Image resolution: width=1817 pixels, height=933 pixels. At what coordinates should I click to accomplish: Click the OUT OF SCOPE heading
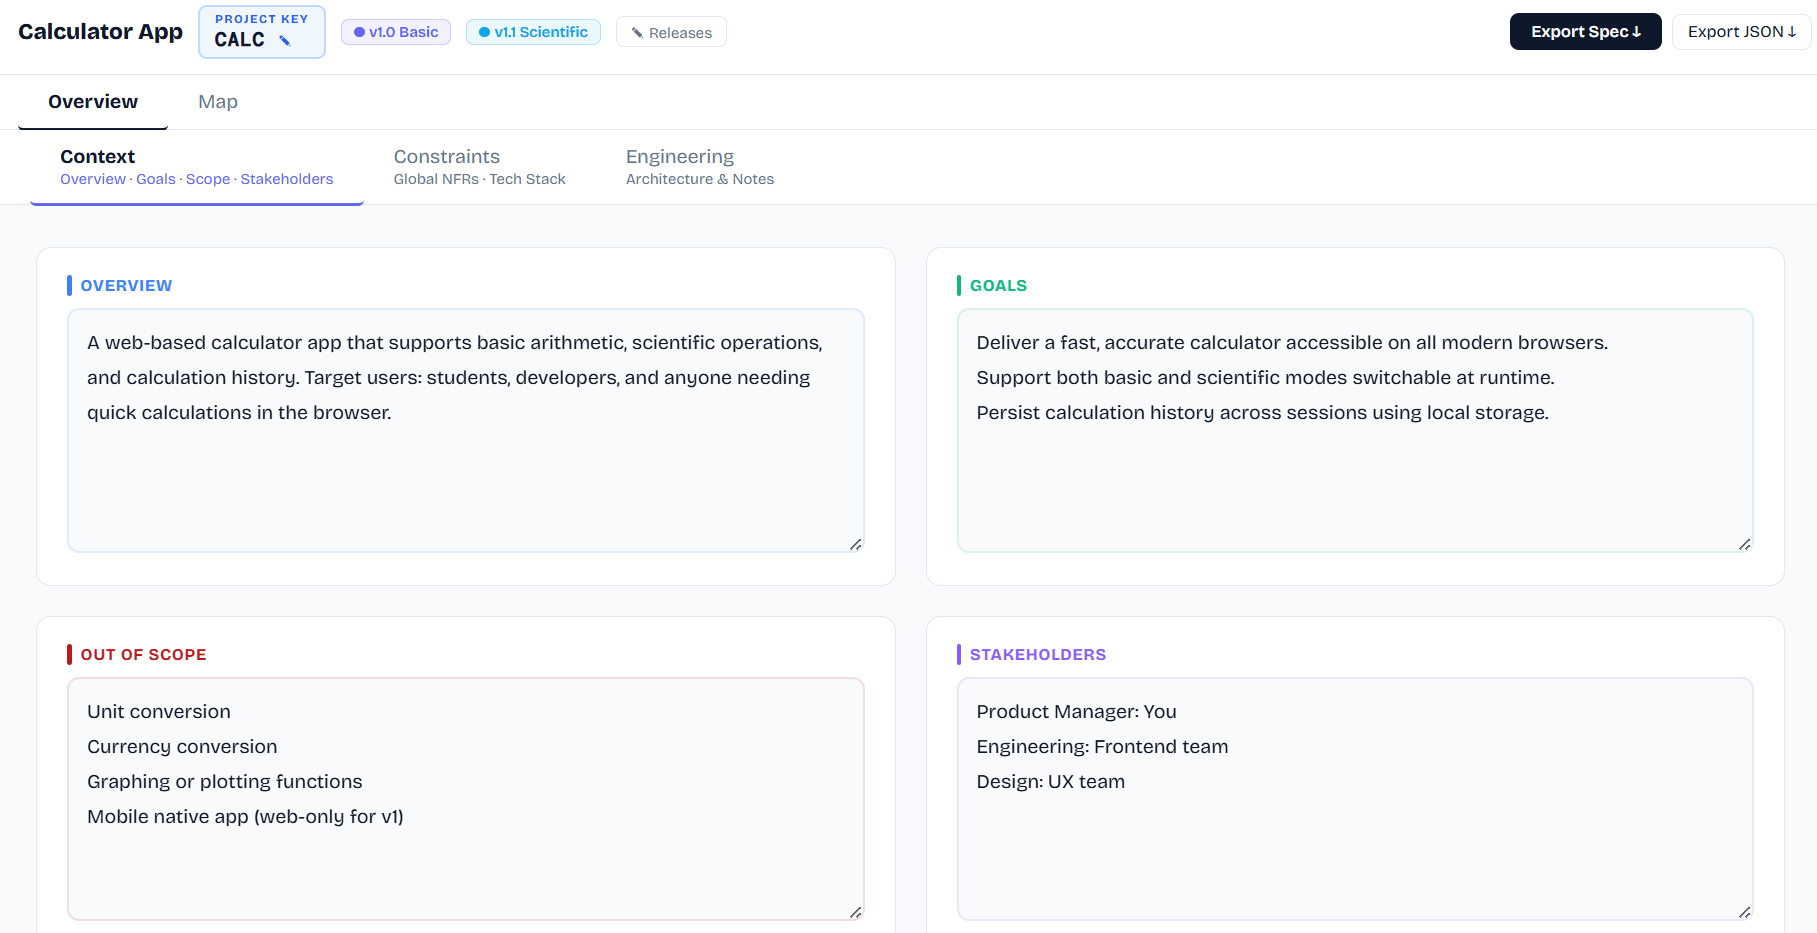click(143, 655)
